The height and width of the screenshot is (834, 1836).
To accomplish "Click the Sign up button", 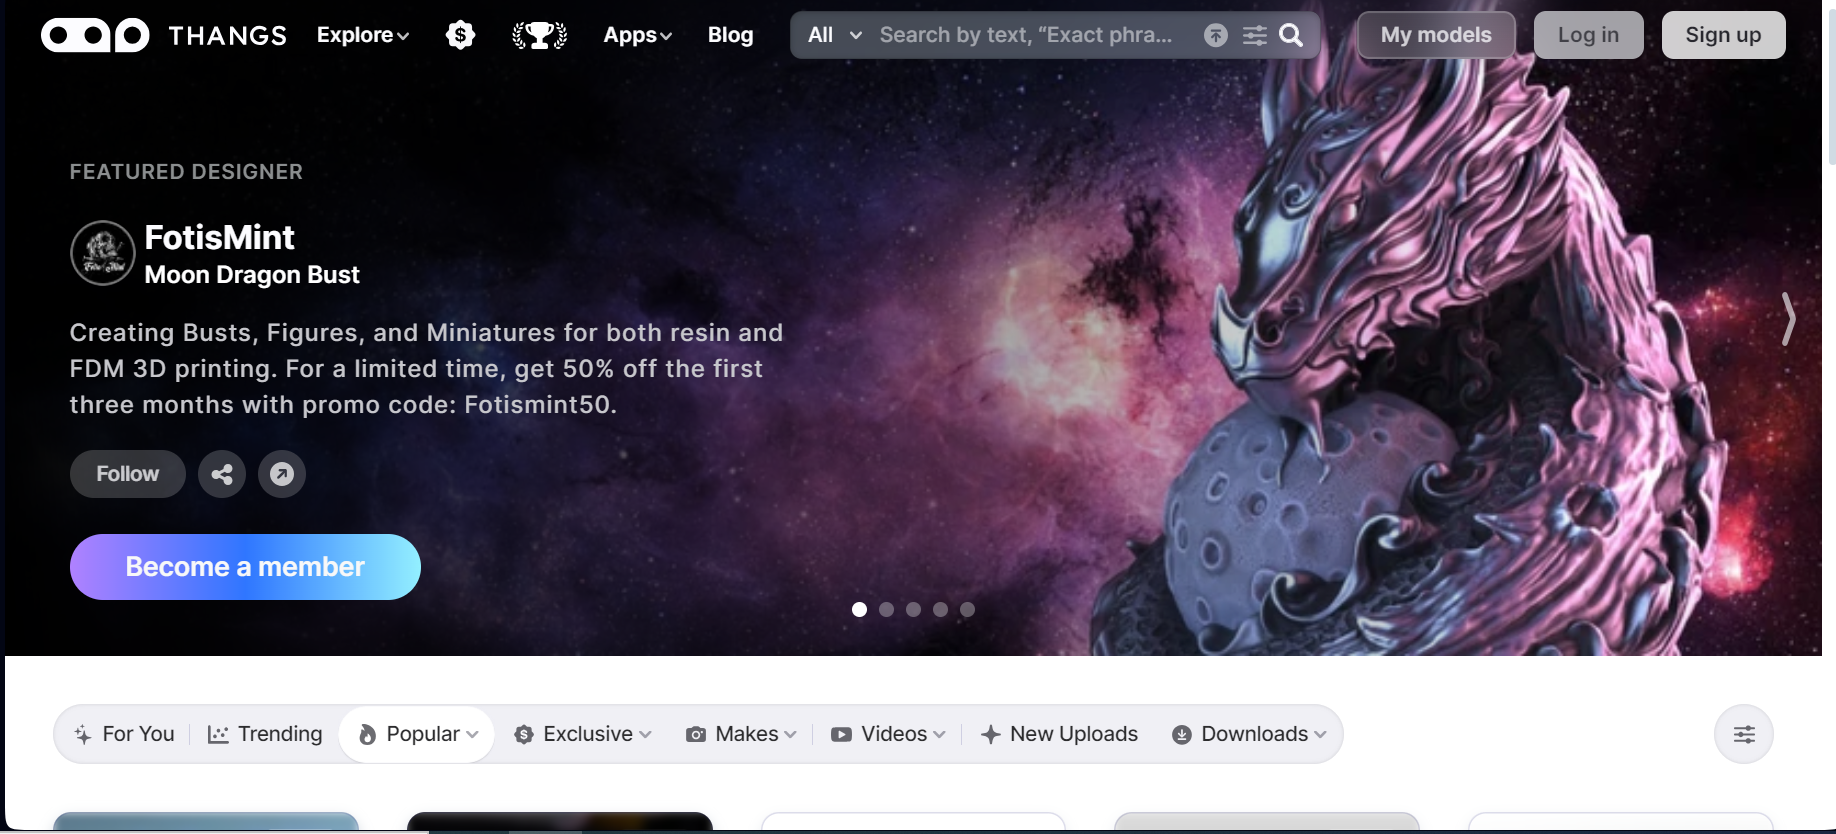I will click(x=1723, y=35).
